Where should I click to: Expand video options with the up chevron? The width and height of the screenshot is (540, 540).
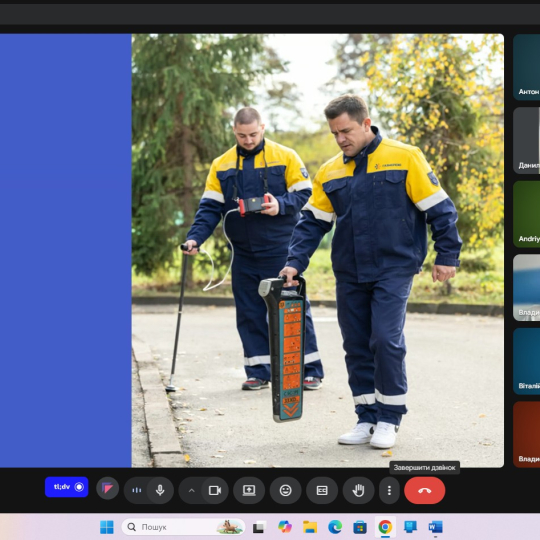191,490
